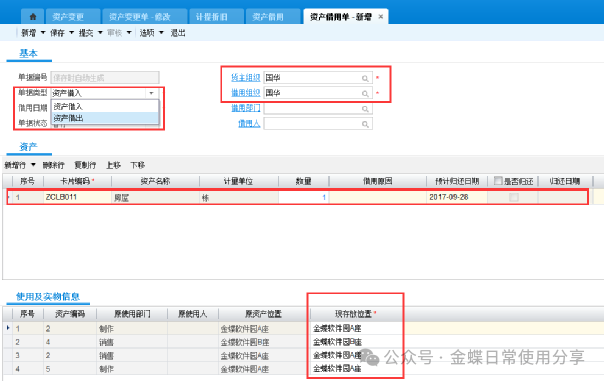Toggle the 是否归还 header checkbox

tap(498, 181)
